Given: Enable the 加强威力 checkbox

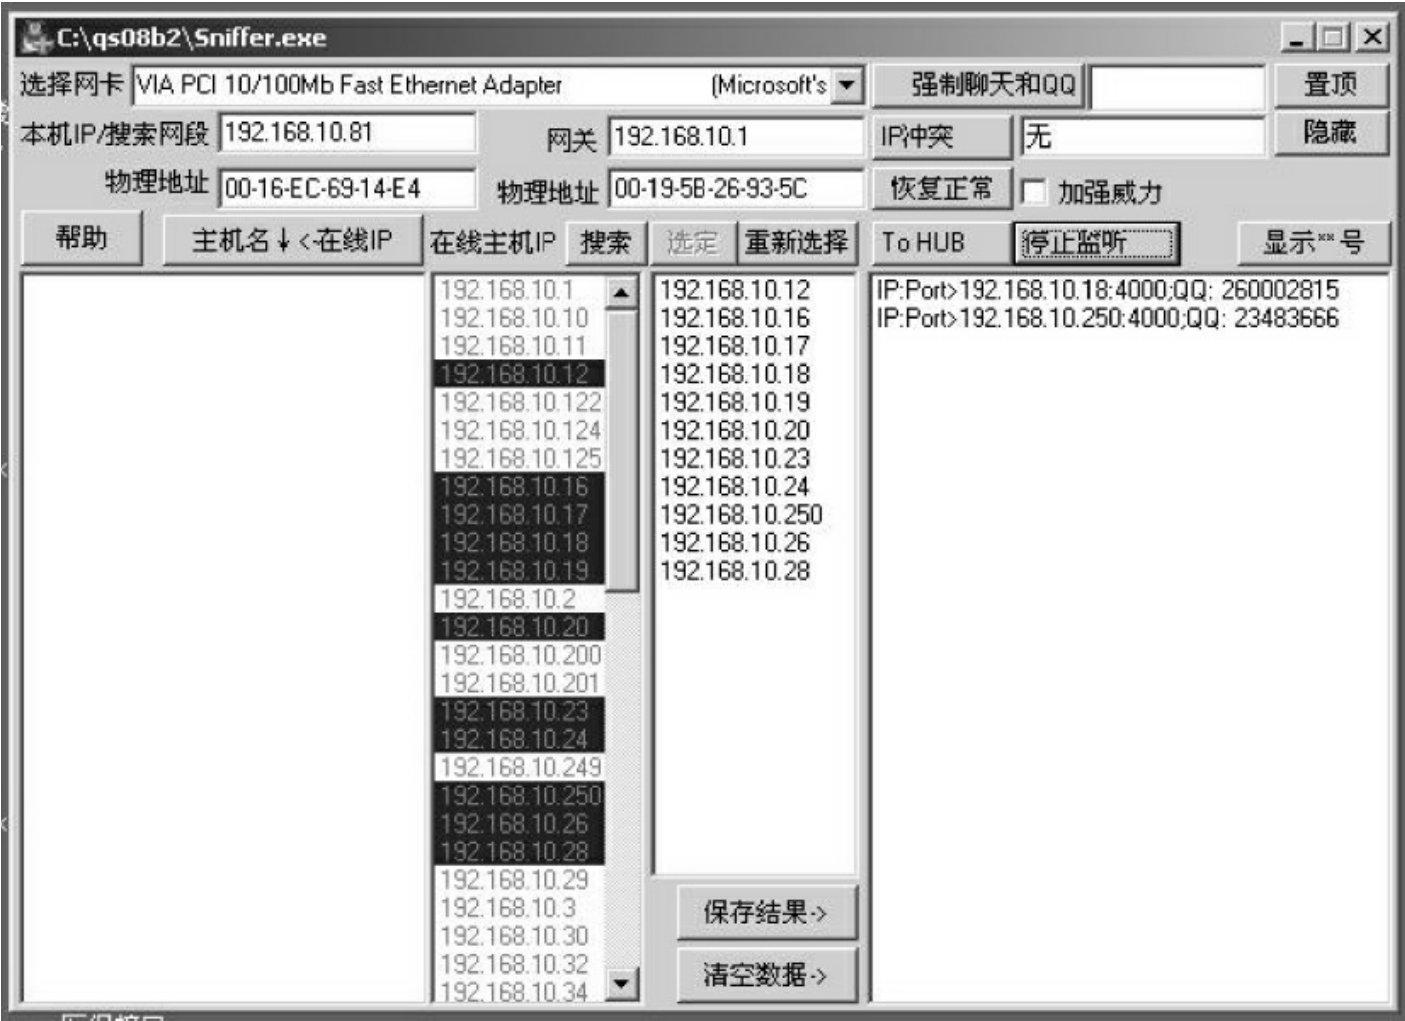Looking at the screenshot, I should point(1033,191).
